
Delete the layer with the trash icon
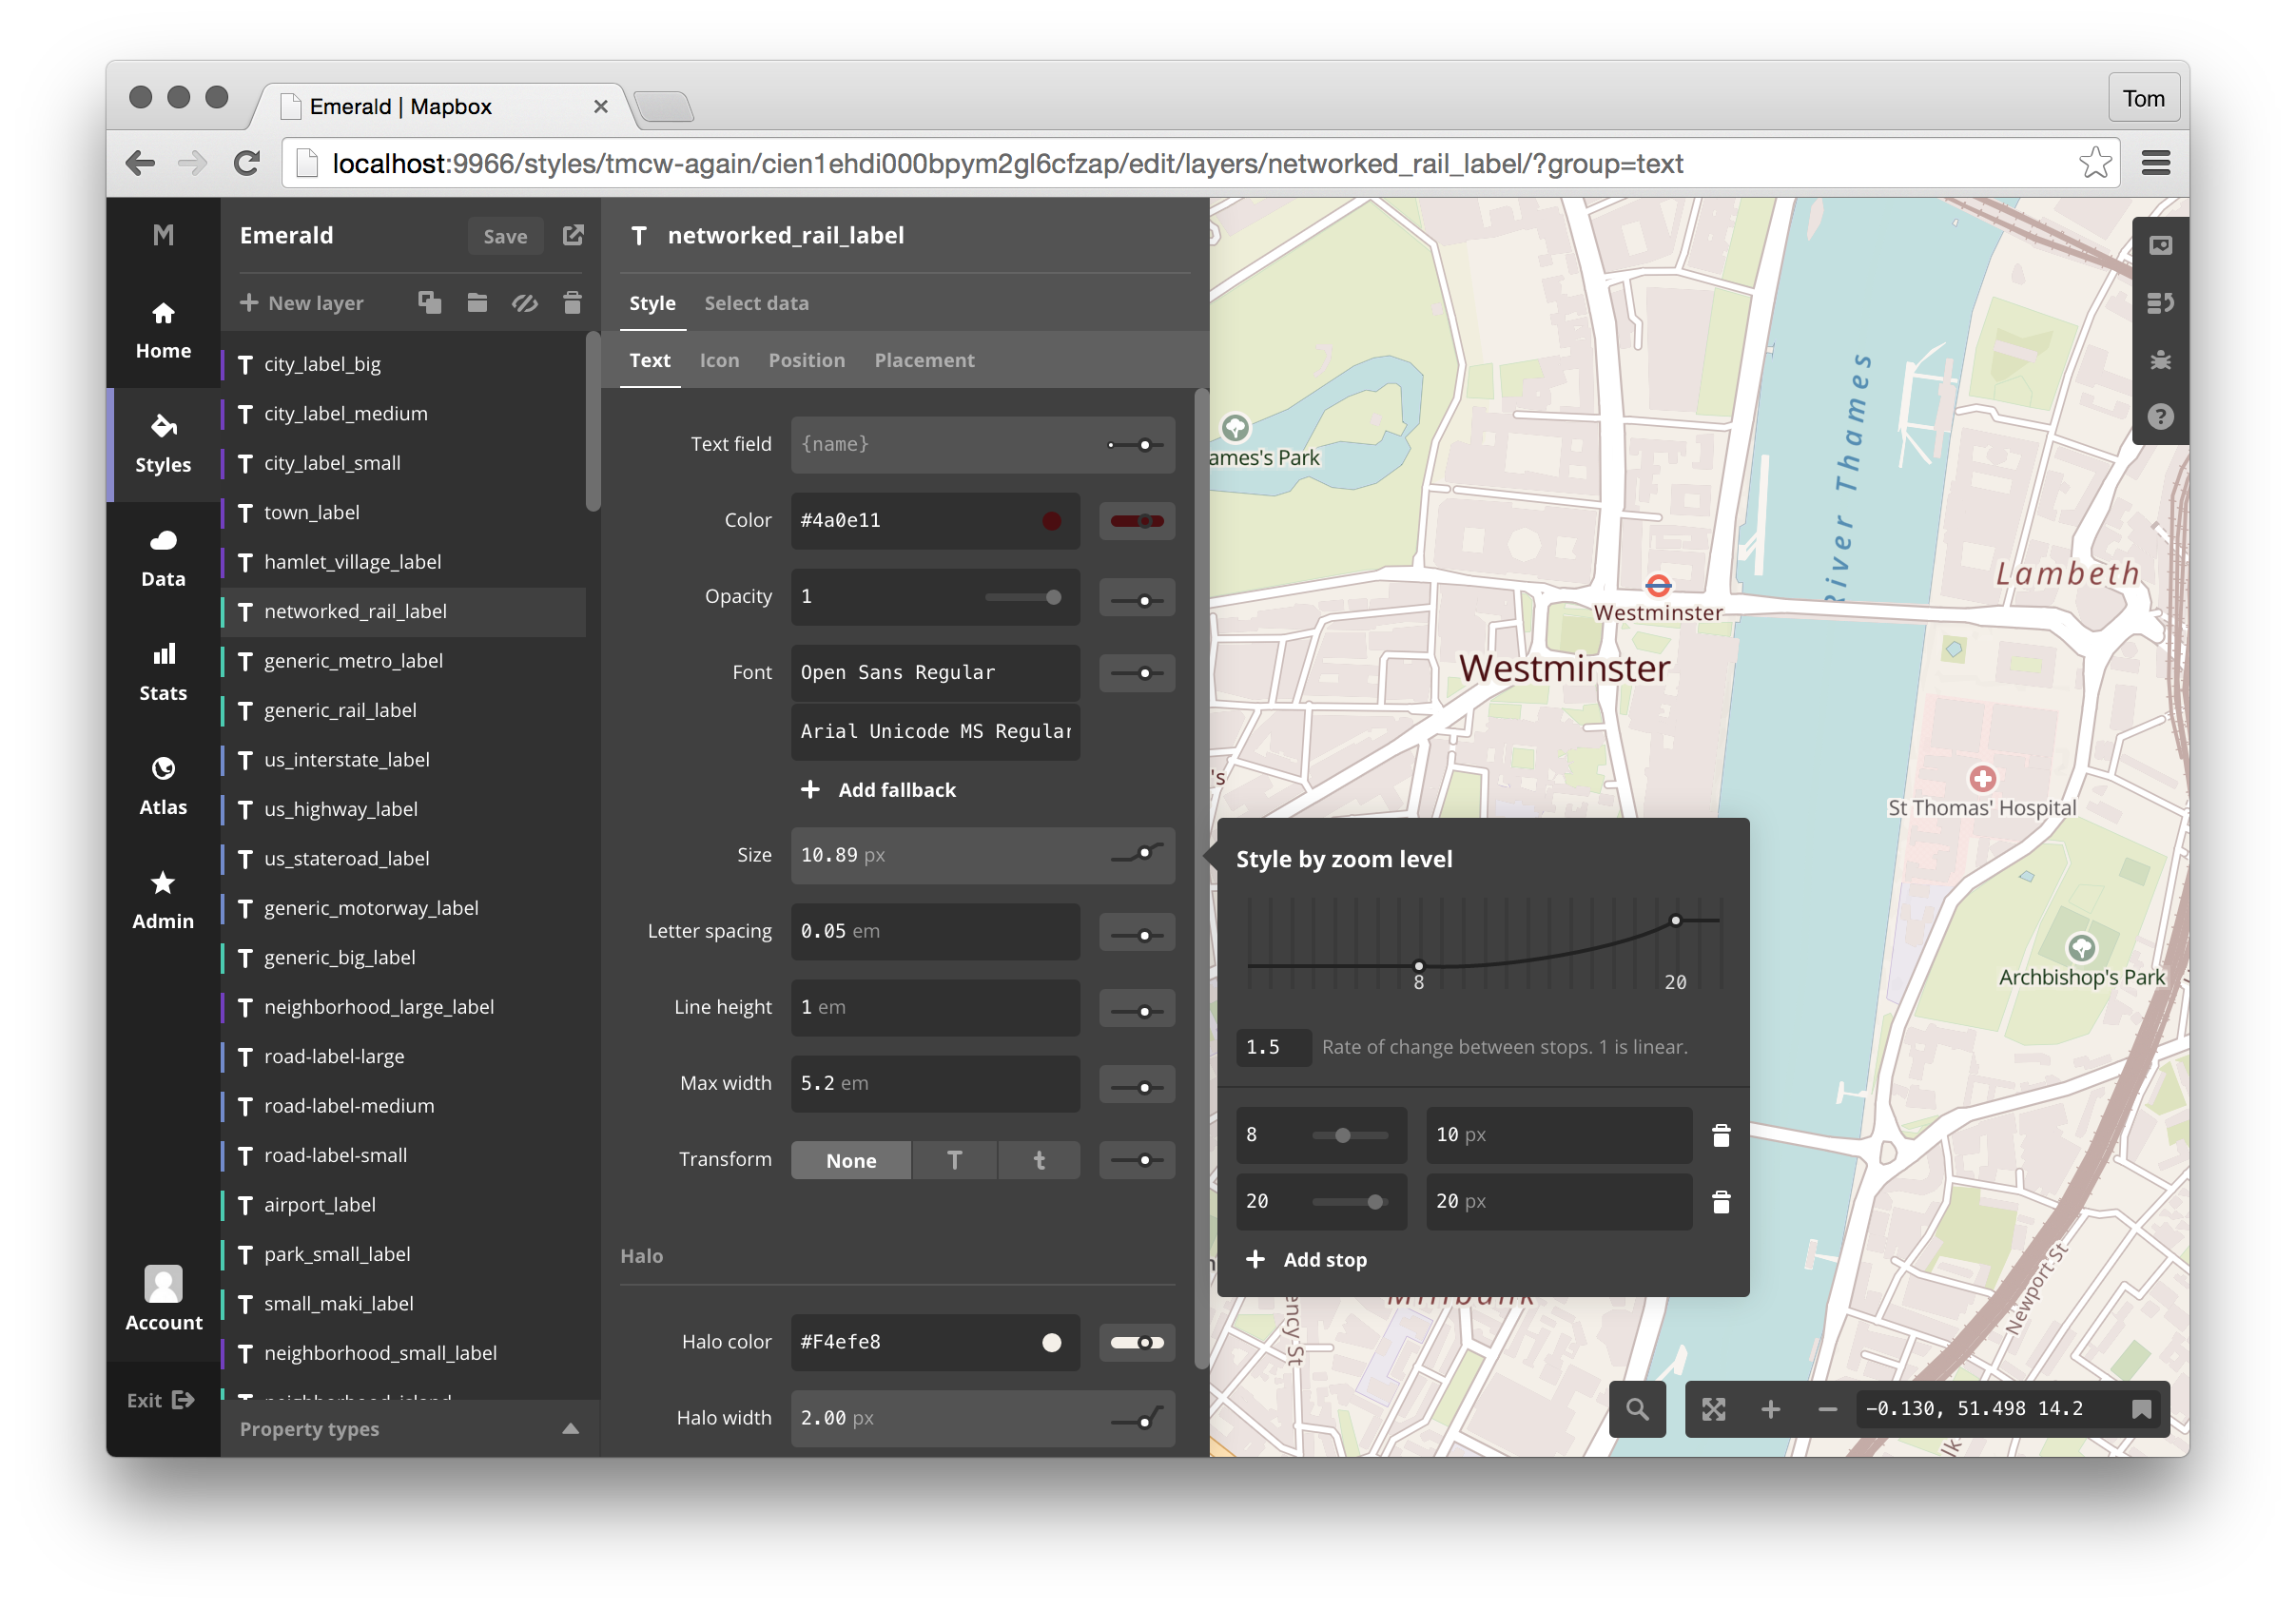[x=572, y=302]
